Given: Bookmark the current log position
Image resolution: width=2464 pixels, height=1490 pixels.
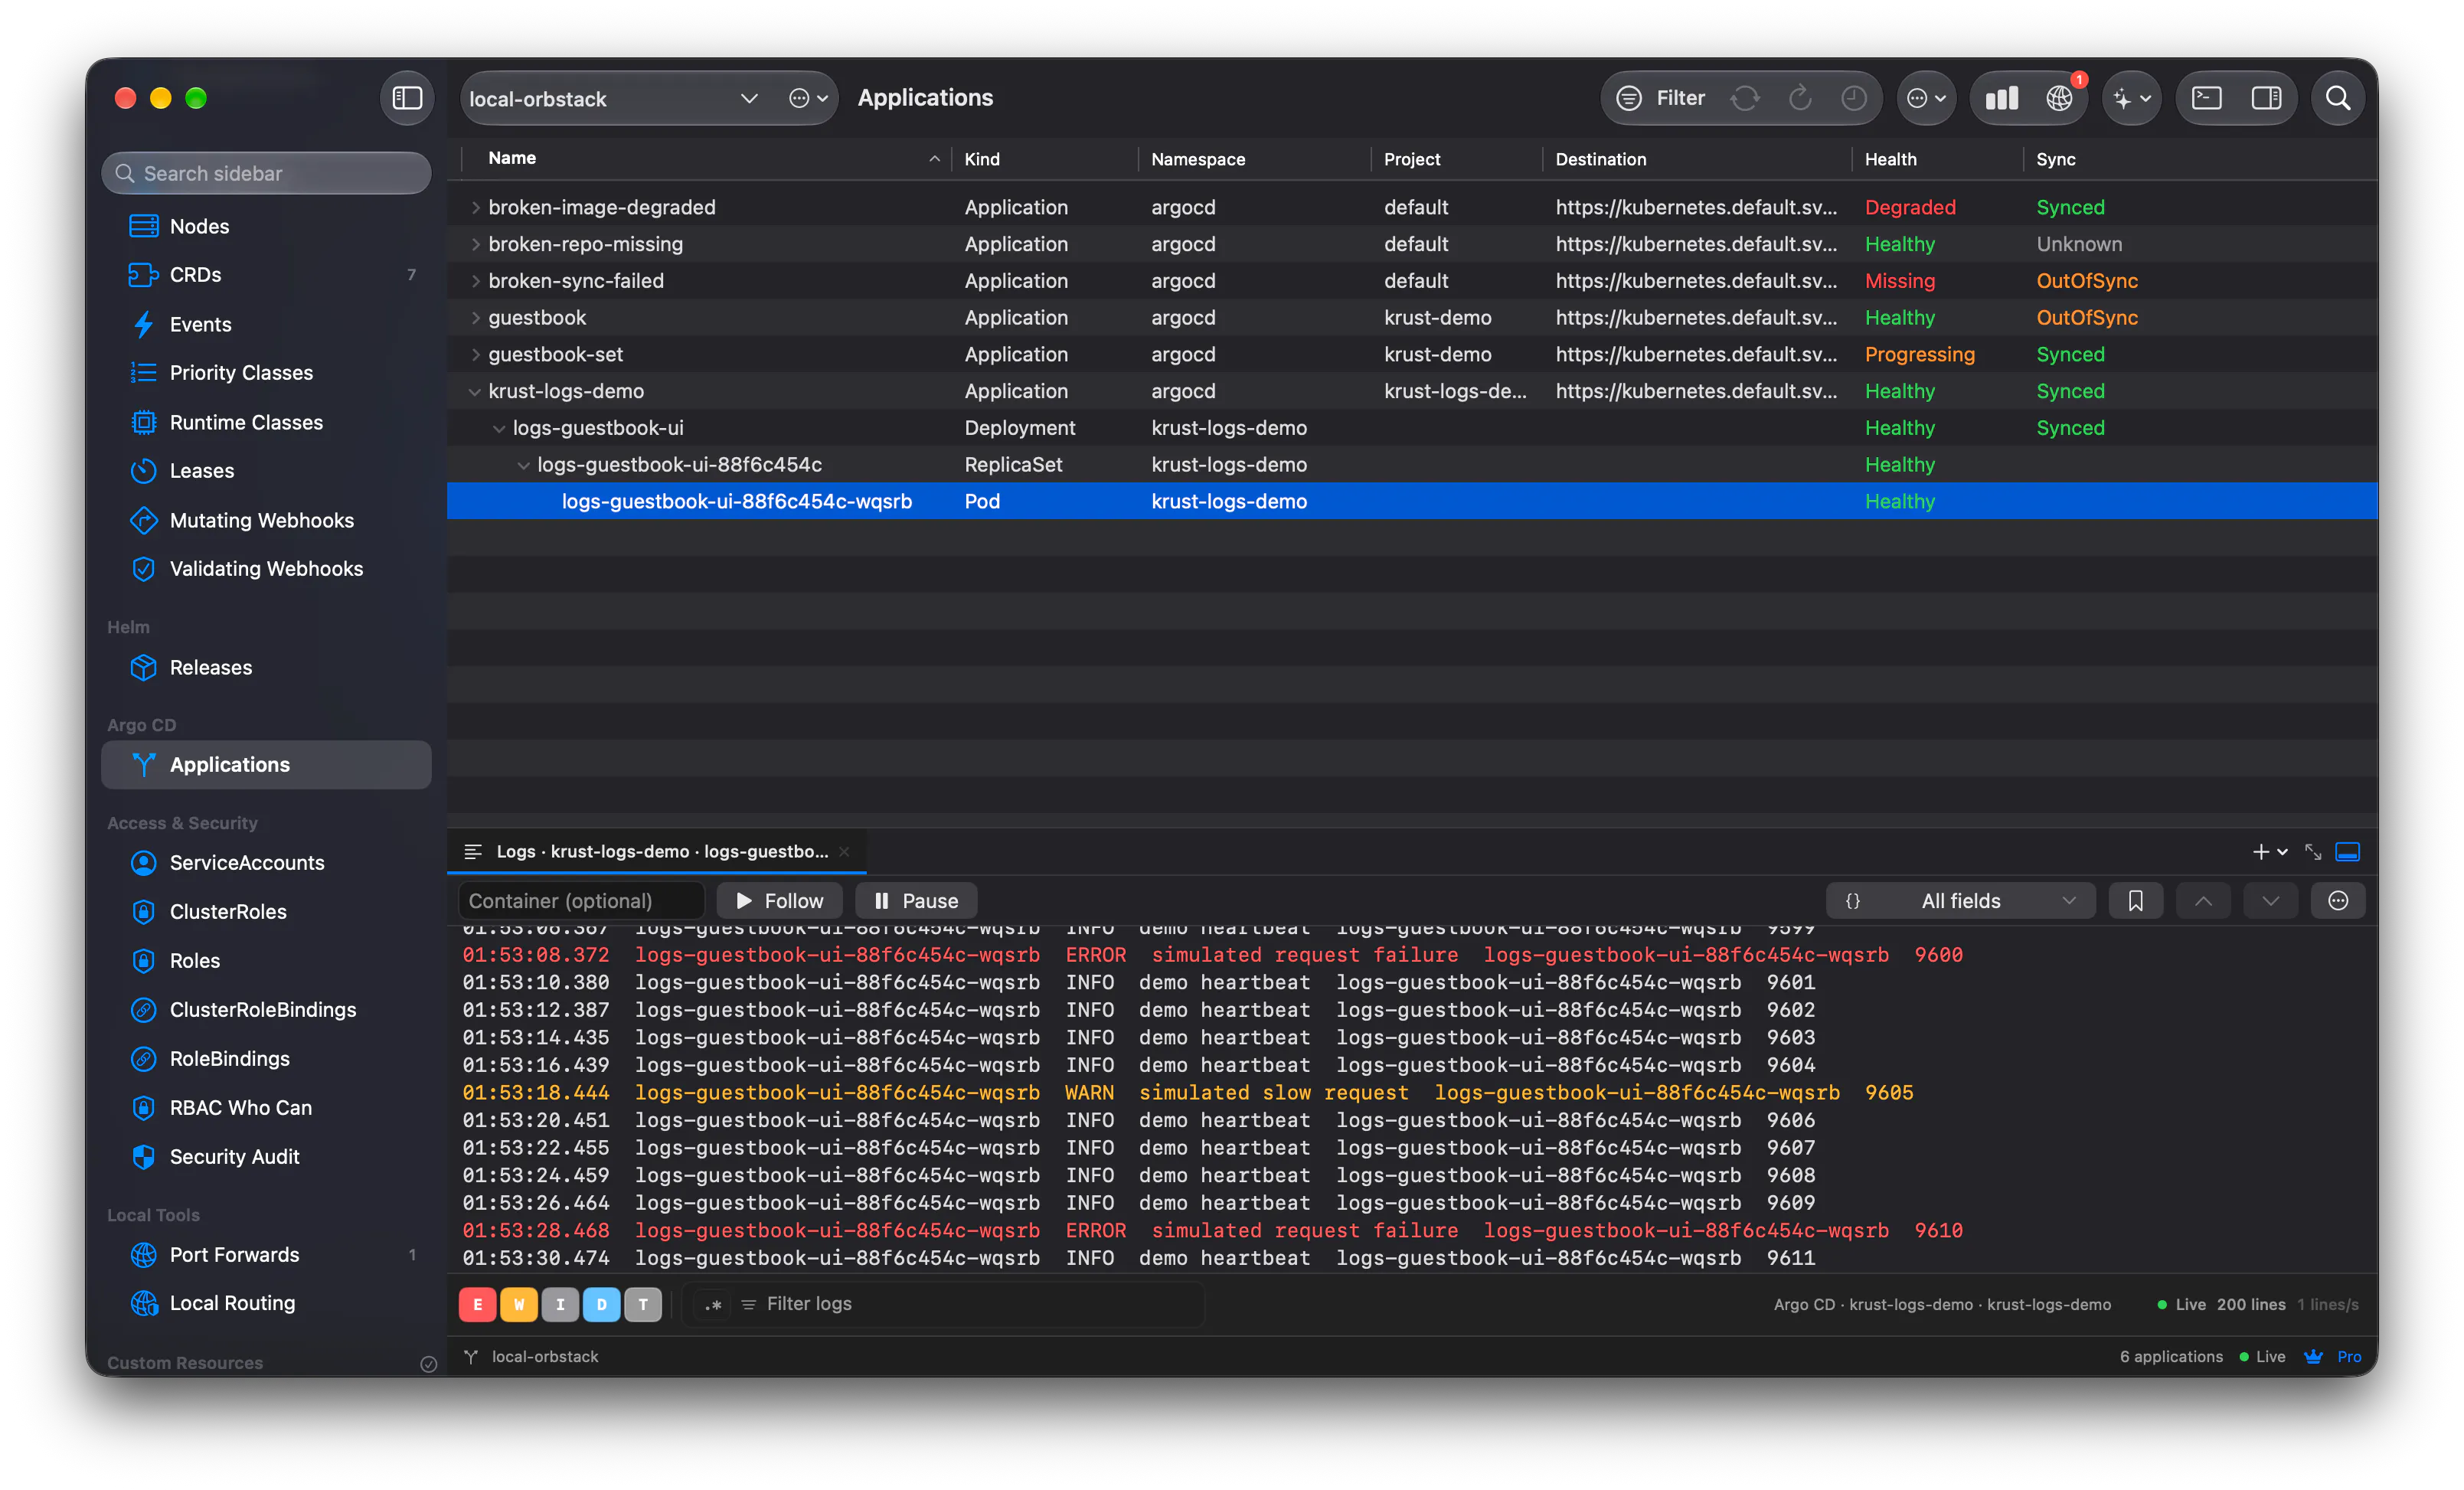Looking at the screenshot, I should 2135,900.
